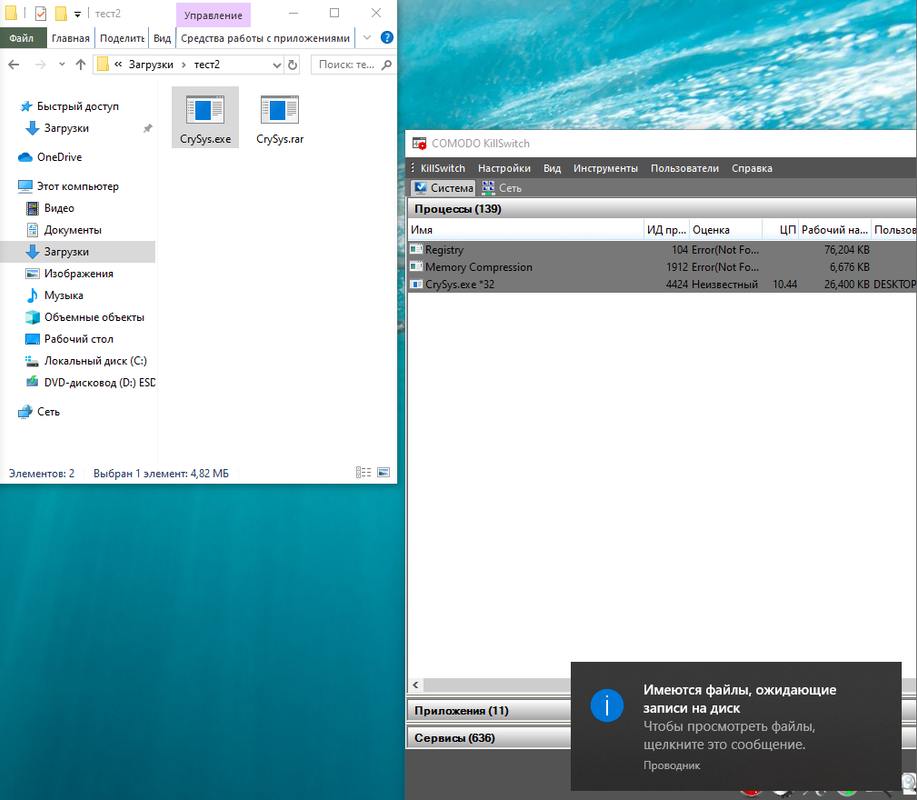This screenshot has height=800, width=917.
Task: Open recent locations dropdown in Explorer
Action: [x=62, y=64]
